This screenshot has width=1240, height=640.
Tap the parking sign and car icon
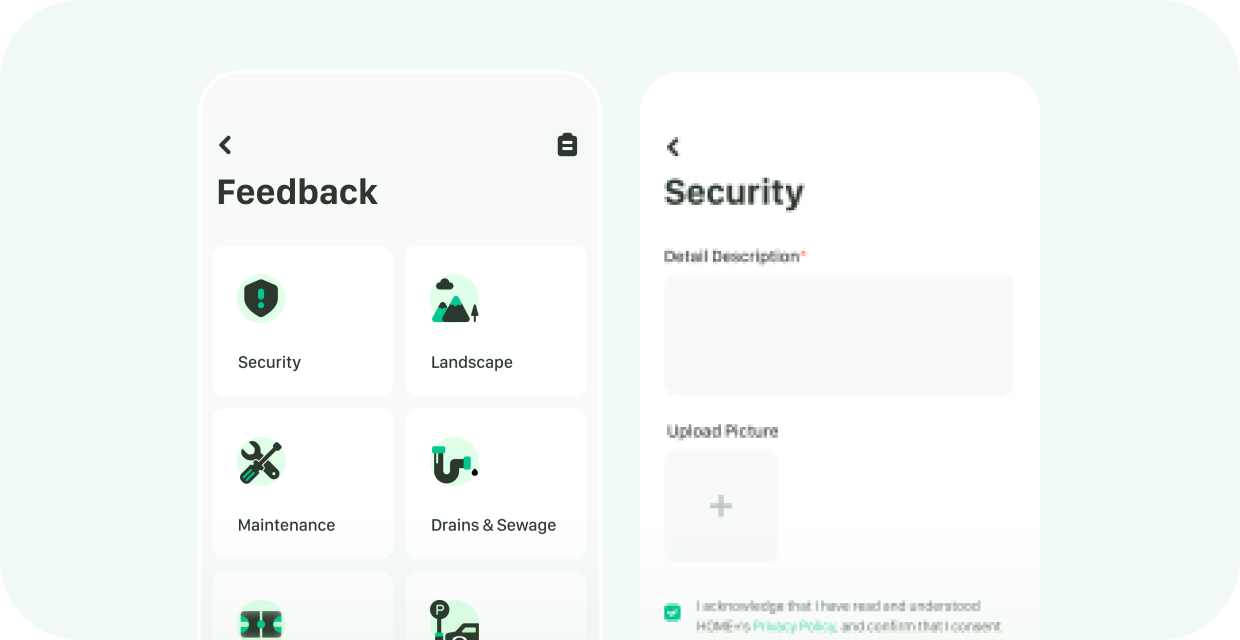[455, 620]
